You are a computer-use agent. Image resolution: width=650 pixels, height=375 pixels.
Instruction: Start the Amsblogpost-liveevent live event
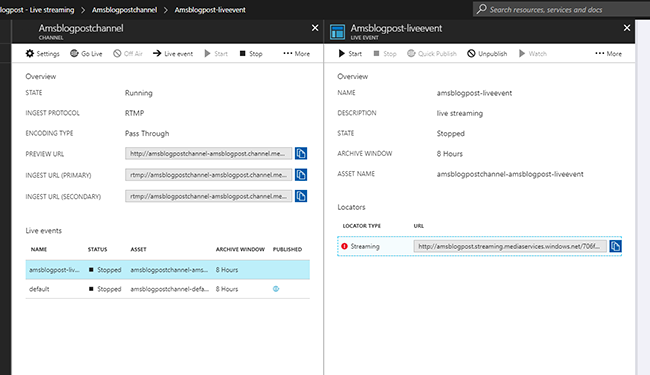coord(350,53)
